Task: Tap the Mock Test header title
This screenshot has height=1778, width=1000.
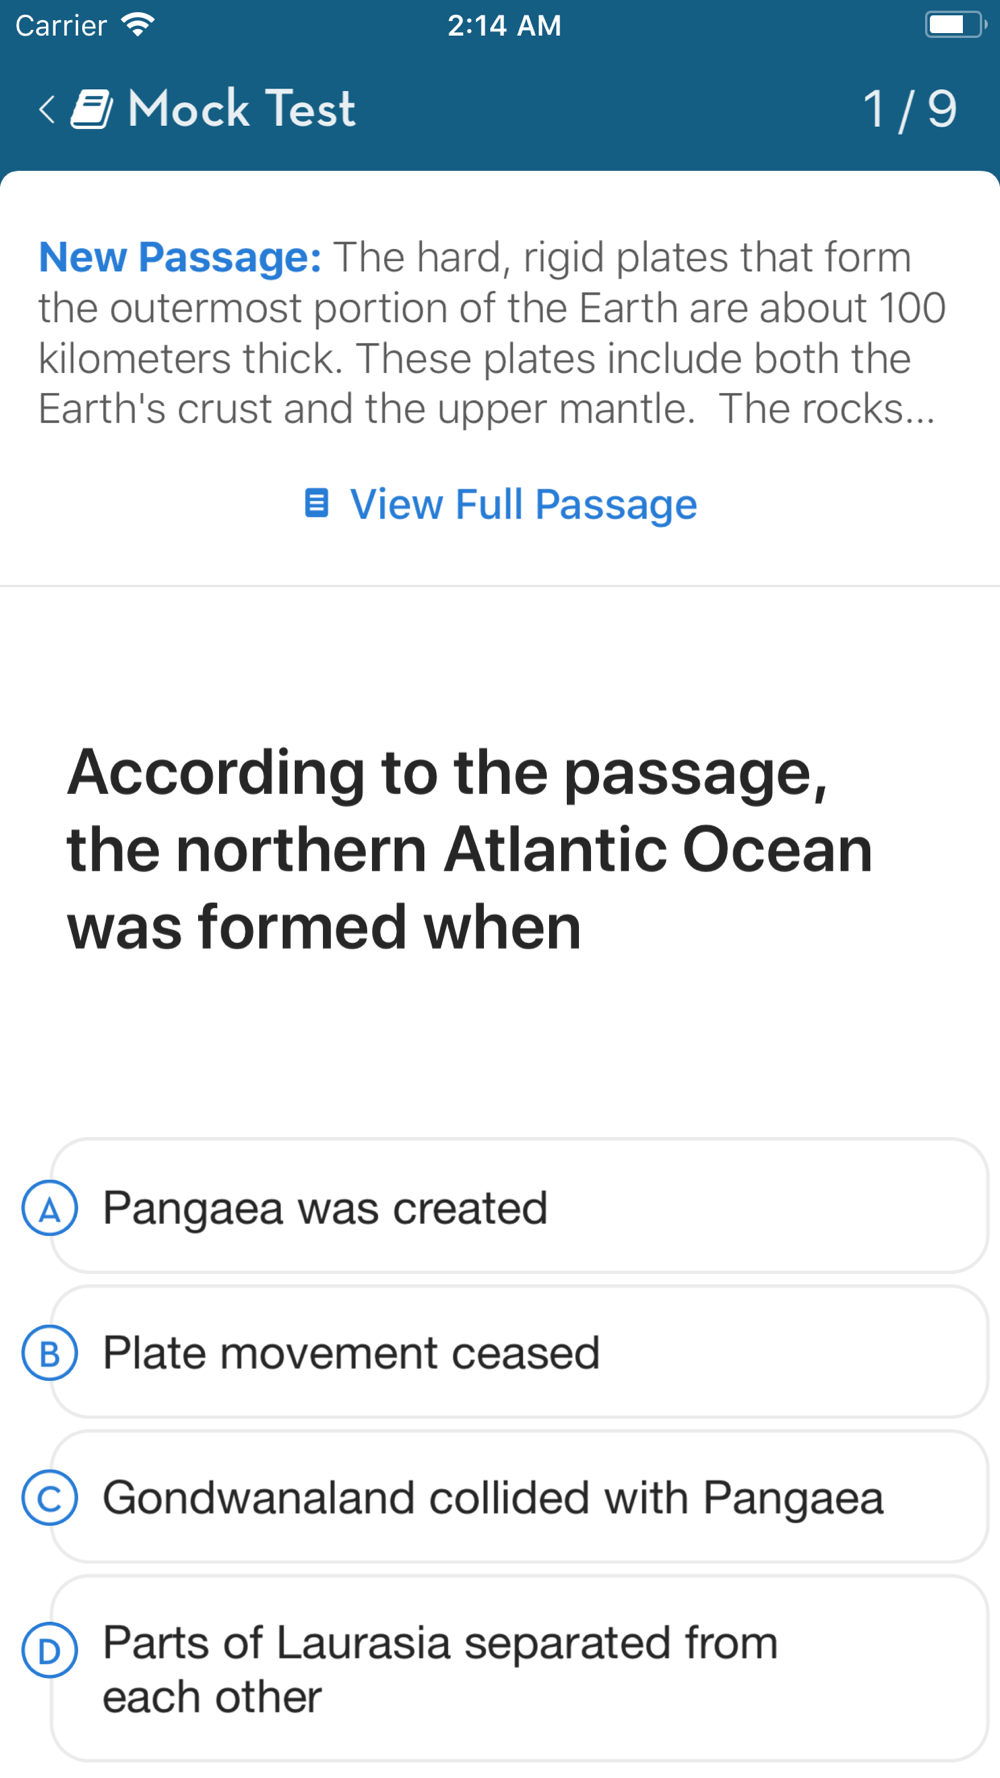Action: pos(242,109)
